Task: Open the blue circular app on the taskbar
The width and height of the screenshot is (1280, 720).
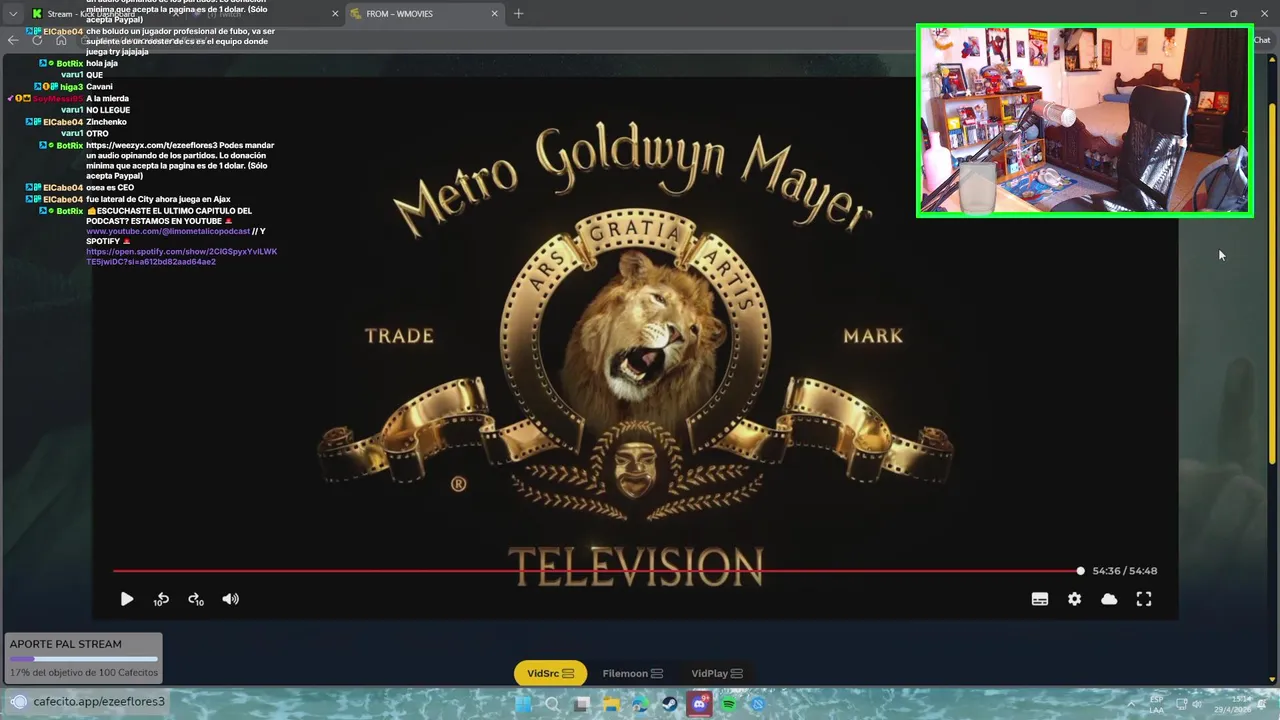Action: (758, 704)
